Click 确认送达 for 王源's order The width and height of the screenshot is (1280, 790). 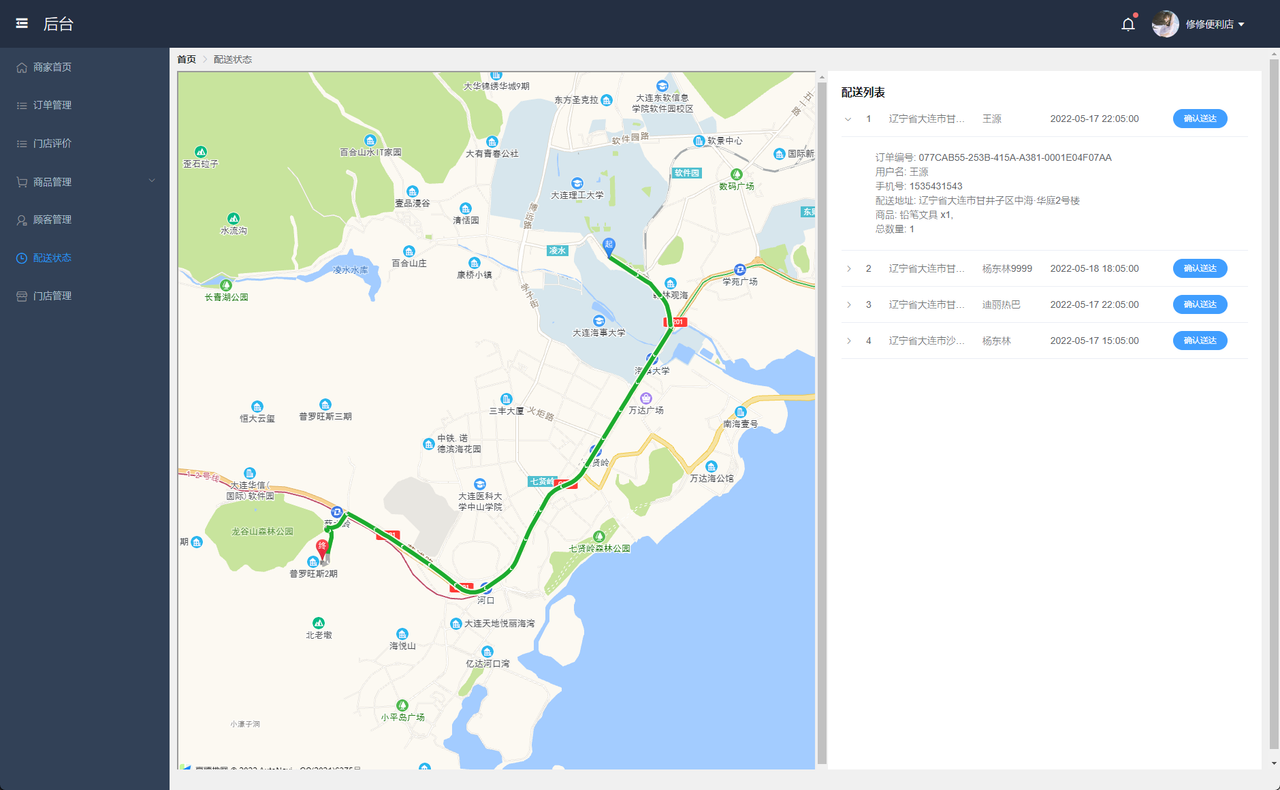tap(1199, 118)
